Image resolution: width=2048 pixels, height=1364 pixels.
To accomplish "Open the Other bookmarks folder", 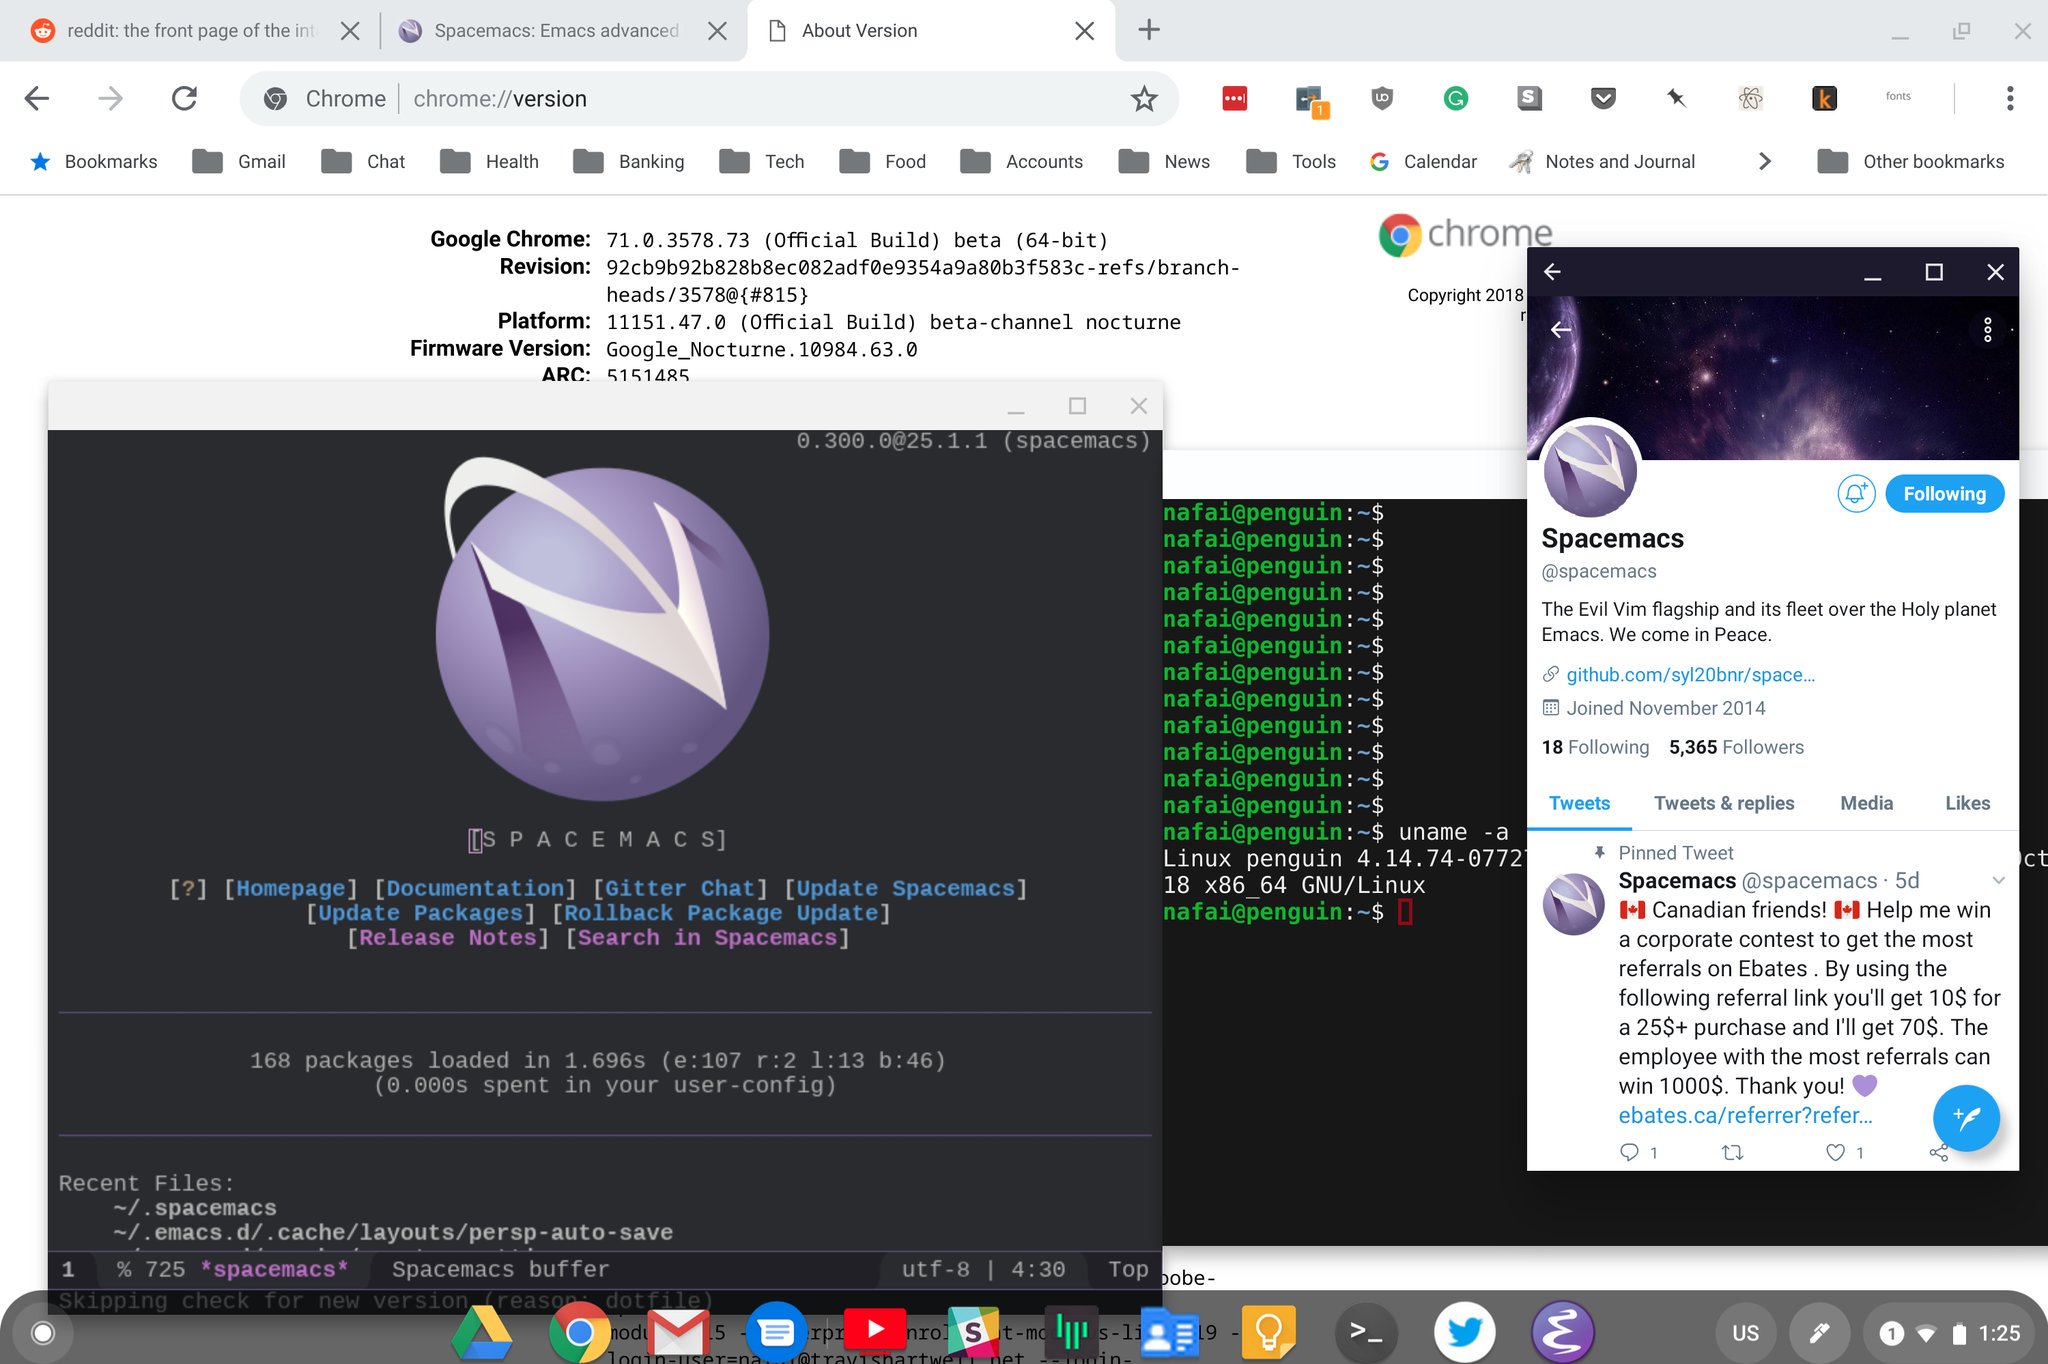I will [x=1910, y=161].
